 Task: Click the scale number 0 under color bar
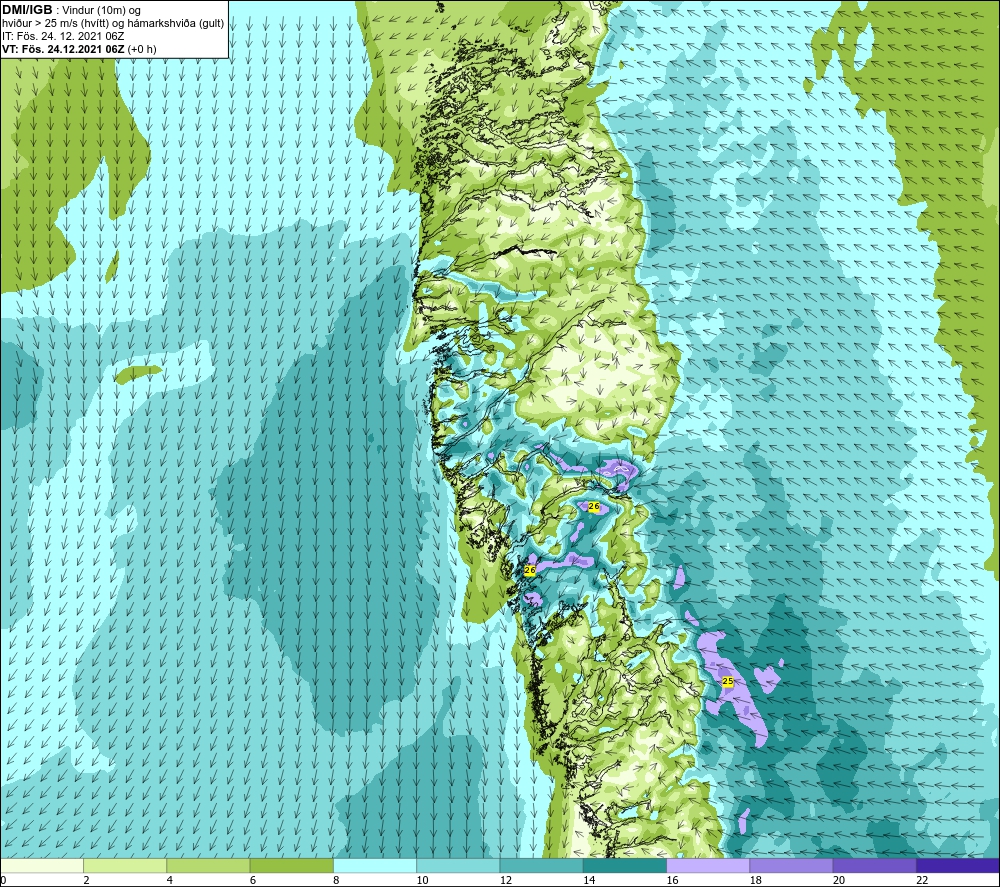(x=3, y=881)
